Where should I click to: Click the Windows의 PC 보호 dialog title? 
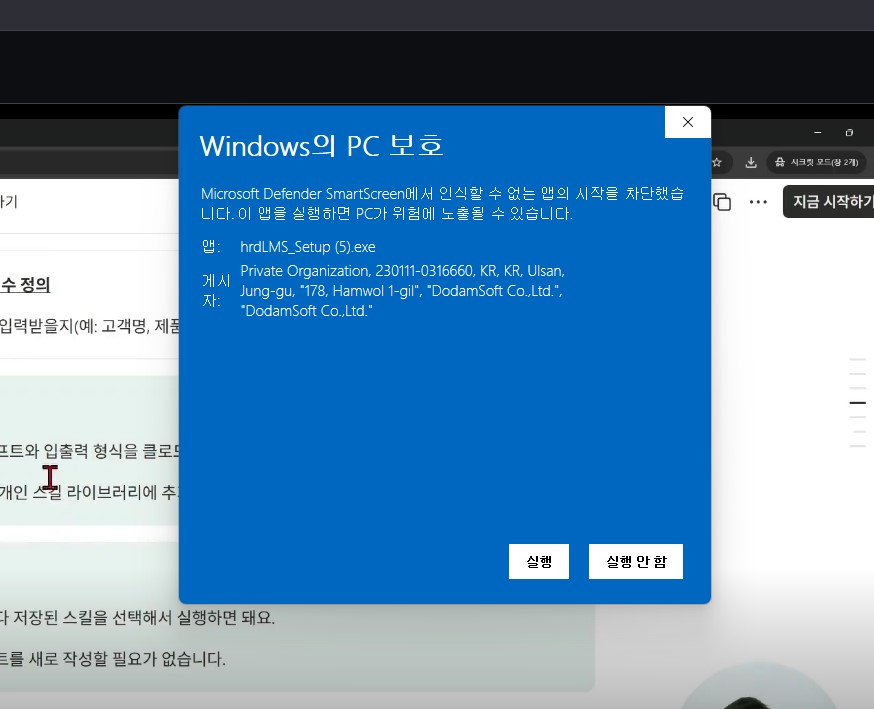click(321, 146)
